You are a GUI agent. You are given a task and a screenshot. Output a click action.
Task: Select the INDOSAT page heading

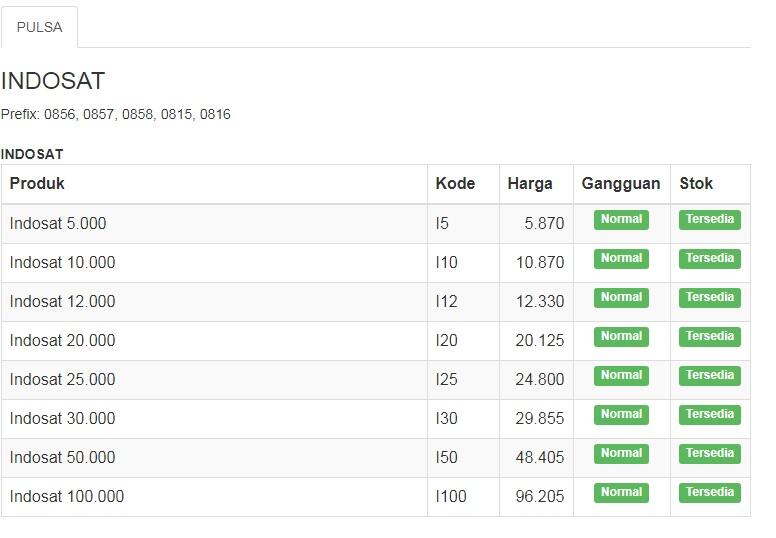click(x=53, y=81)
